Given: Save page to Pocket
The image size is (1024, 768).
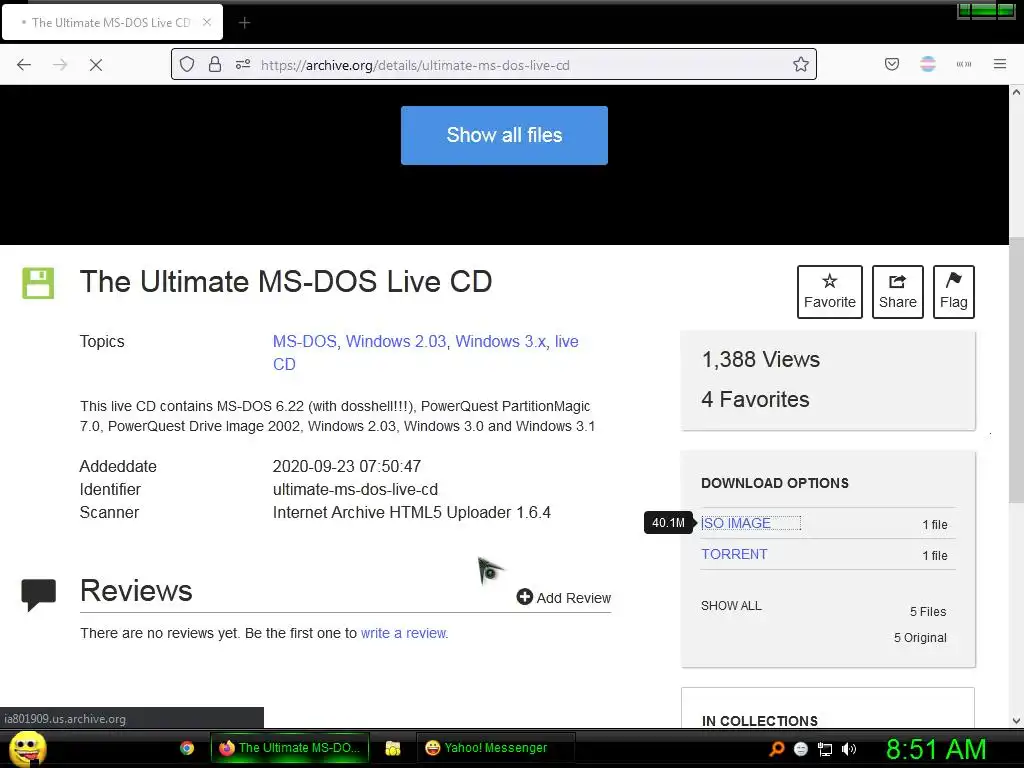Looking at the screenshot, I should (892, 64).
